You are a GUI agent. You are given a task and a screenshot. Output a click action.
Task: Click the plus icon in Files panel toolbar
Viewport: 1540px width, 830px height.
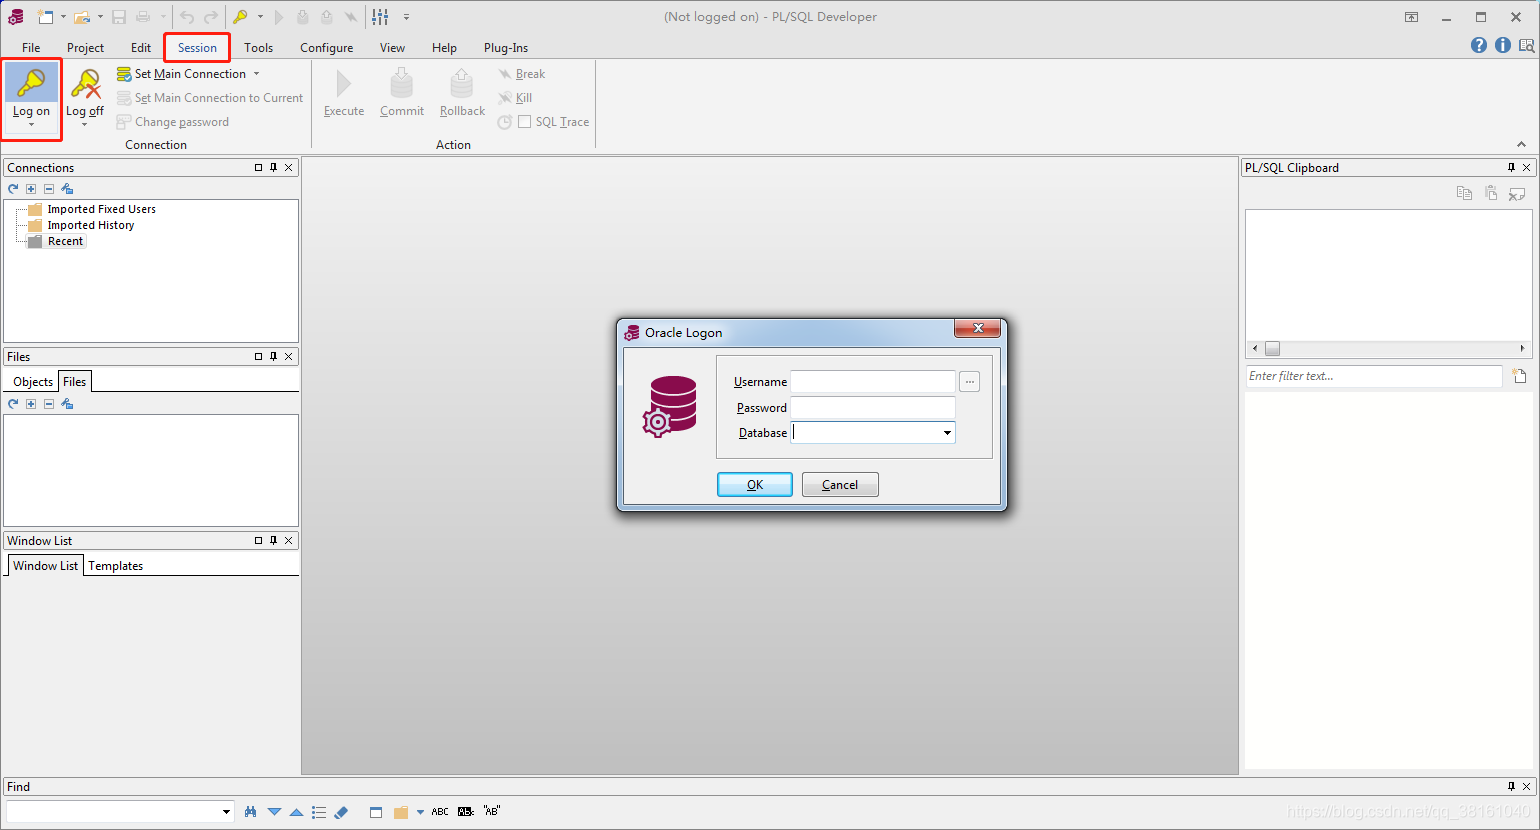[x=31, y=404]
